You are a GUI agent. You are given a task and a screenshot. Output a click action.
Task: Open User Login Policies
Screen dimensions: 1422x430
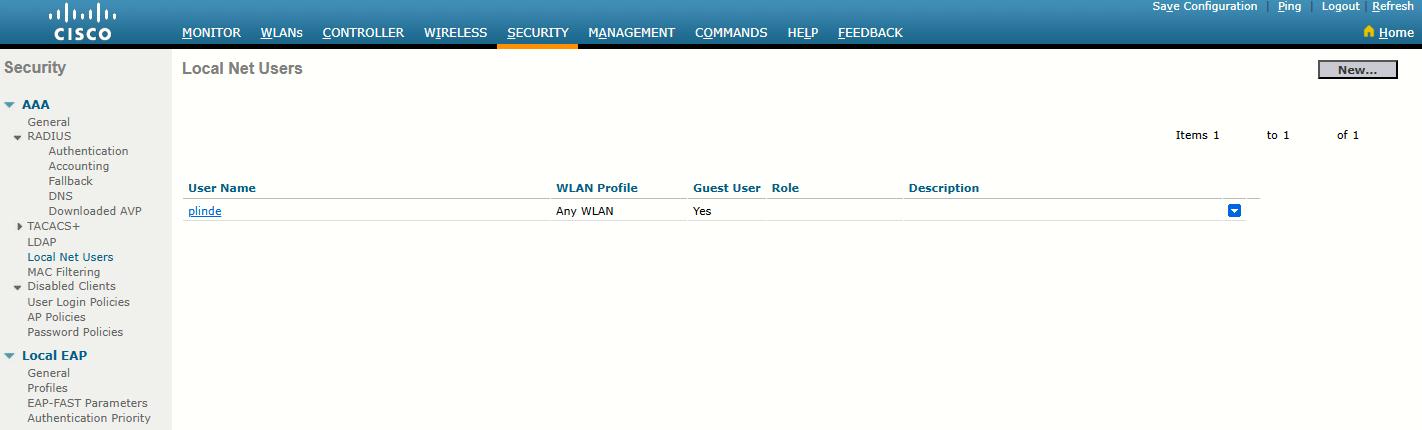point(79,302)
